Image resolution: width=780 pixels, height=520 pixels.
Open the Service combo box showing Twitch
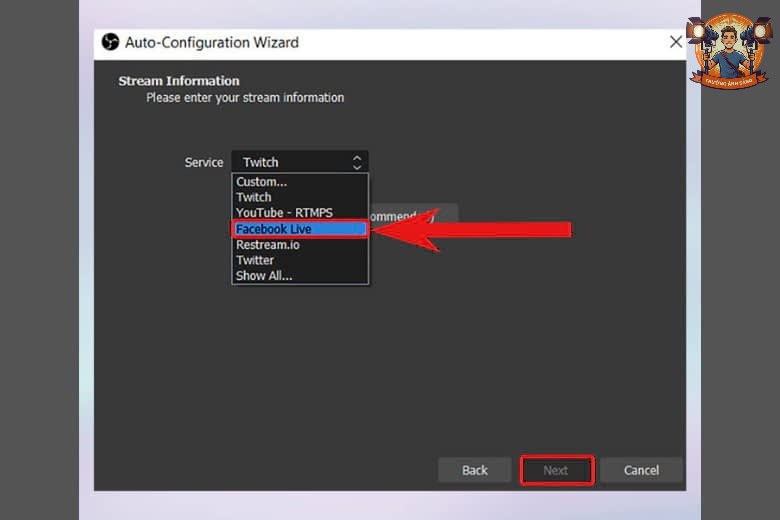[300, 162]
